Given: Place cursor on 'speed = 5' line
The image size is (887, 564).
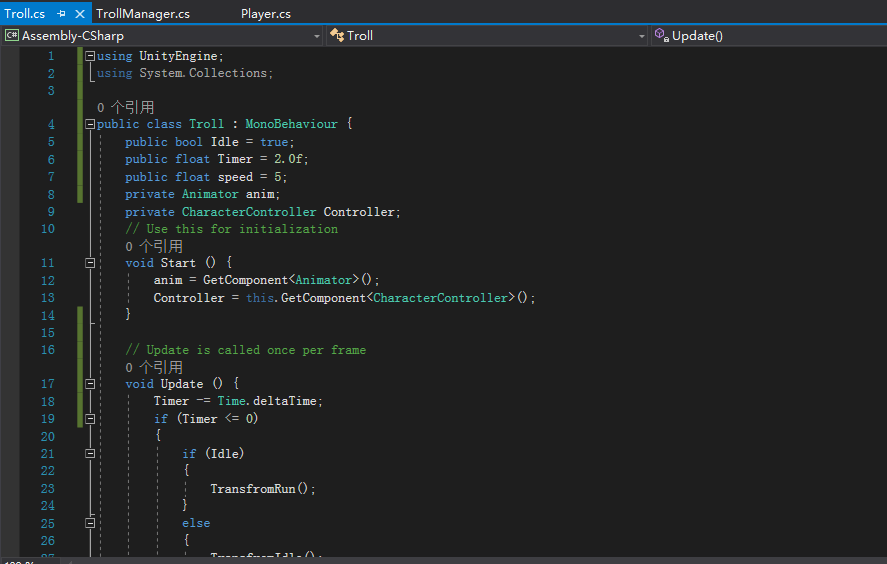Looking at the screenshot, I should pyautogui.click(x=206, y=177).
